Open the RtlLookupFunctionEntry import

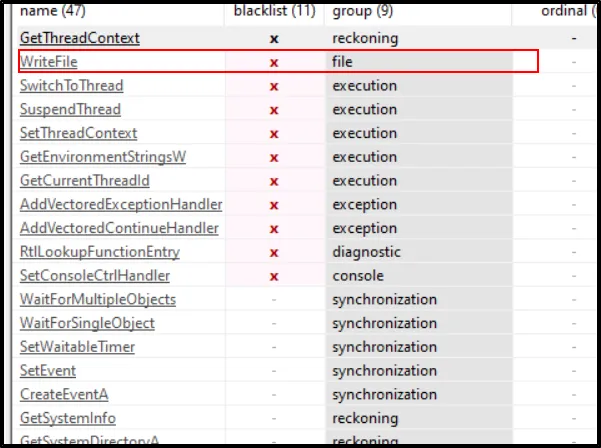pyautogui.click(x=100, y=252)
